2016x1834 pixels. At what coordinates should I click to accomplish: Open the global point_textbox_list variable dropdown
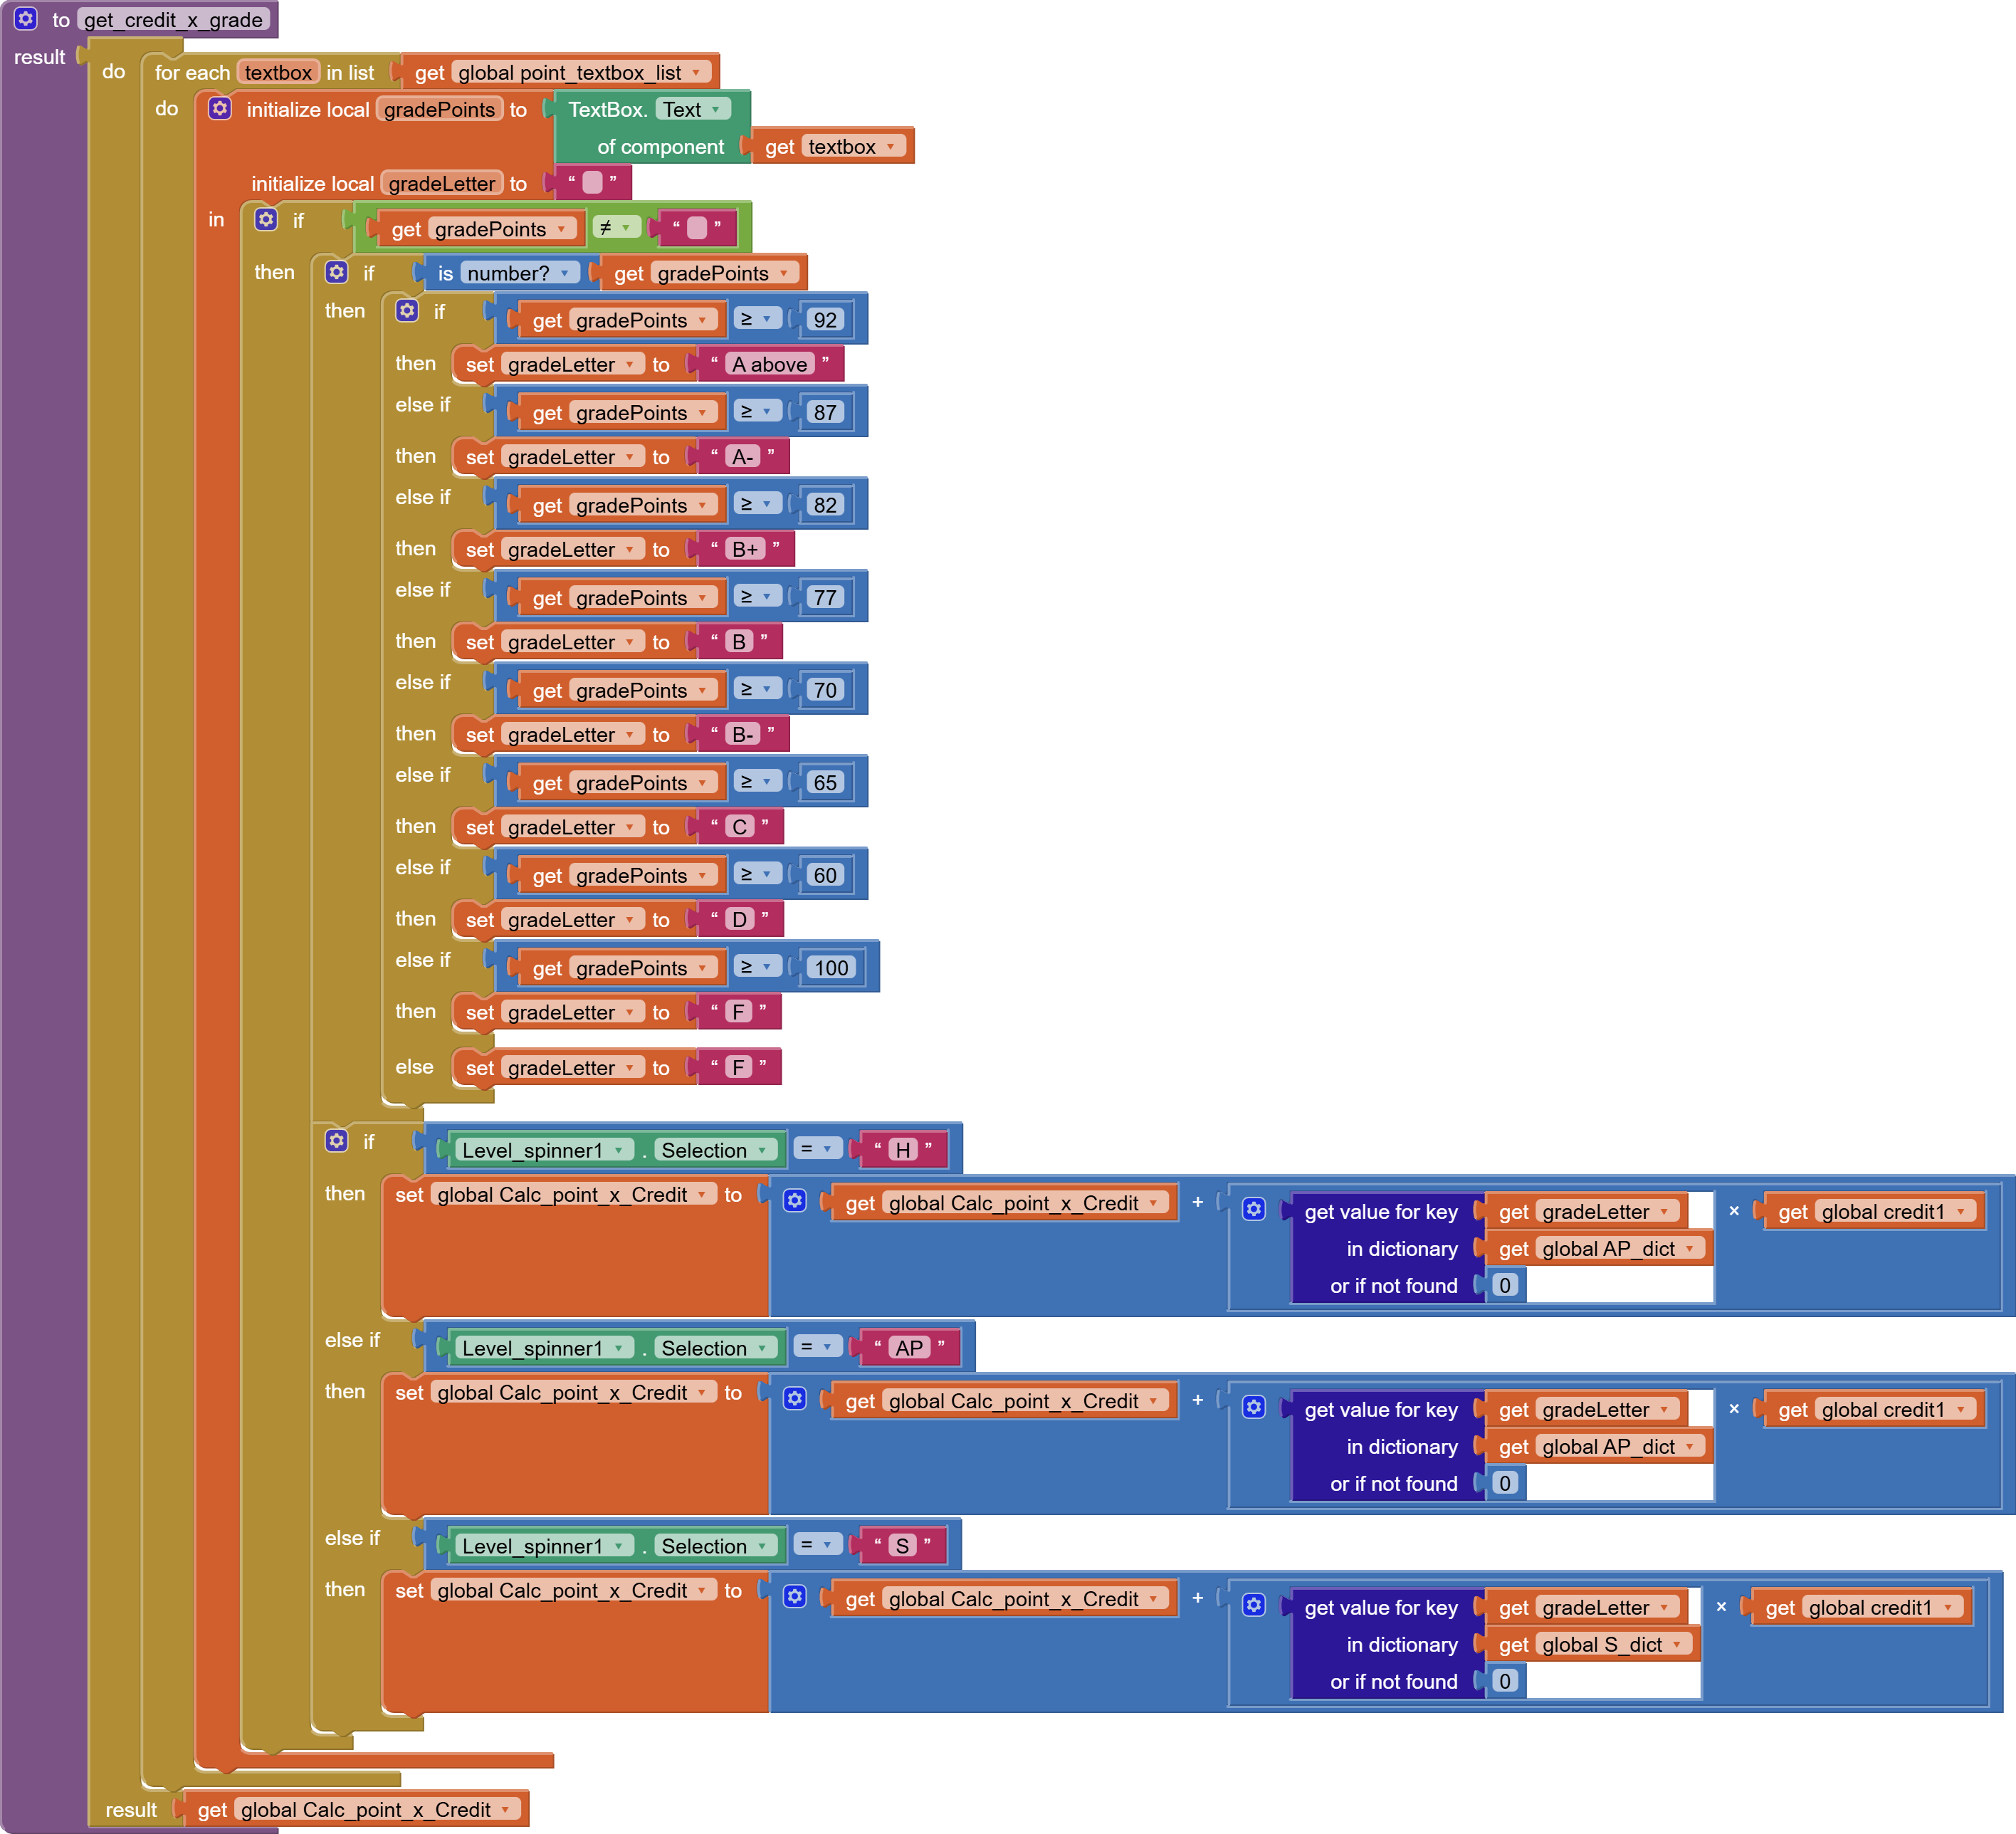[696, 73]
